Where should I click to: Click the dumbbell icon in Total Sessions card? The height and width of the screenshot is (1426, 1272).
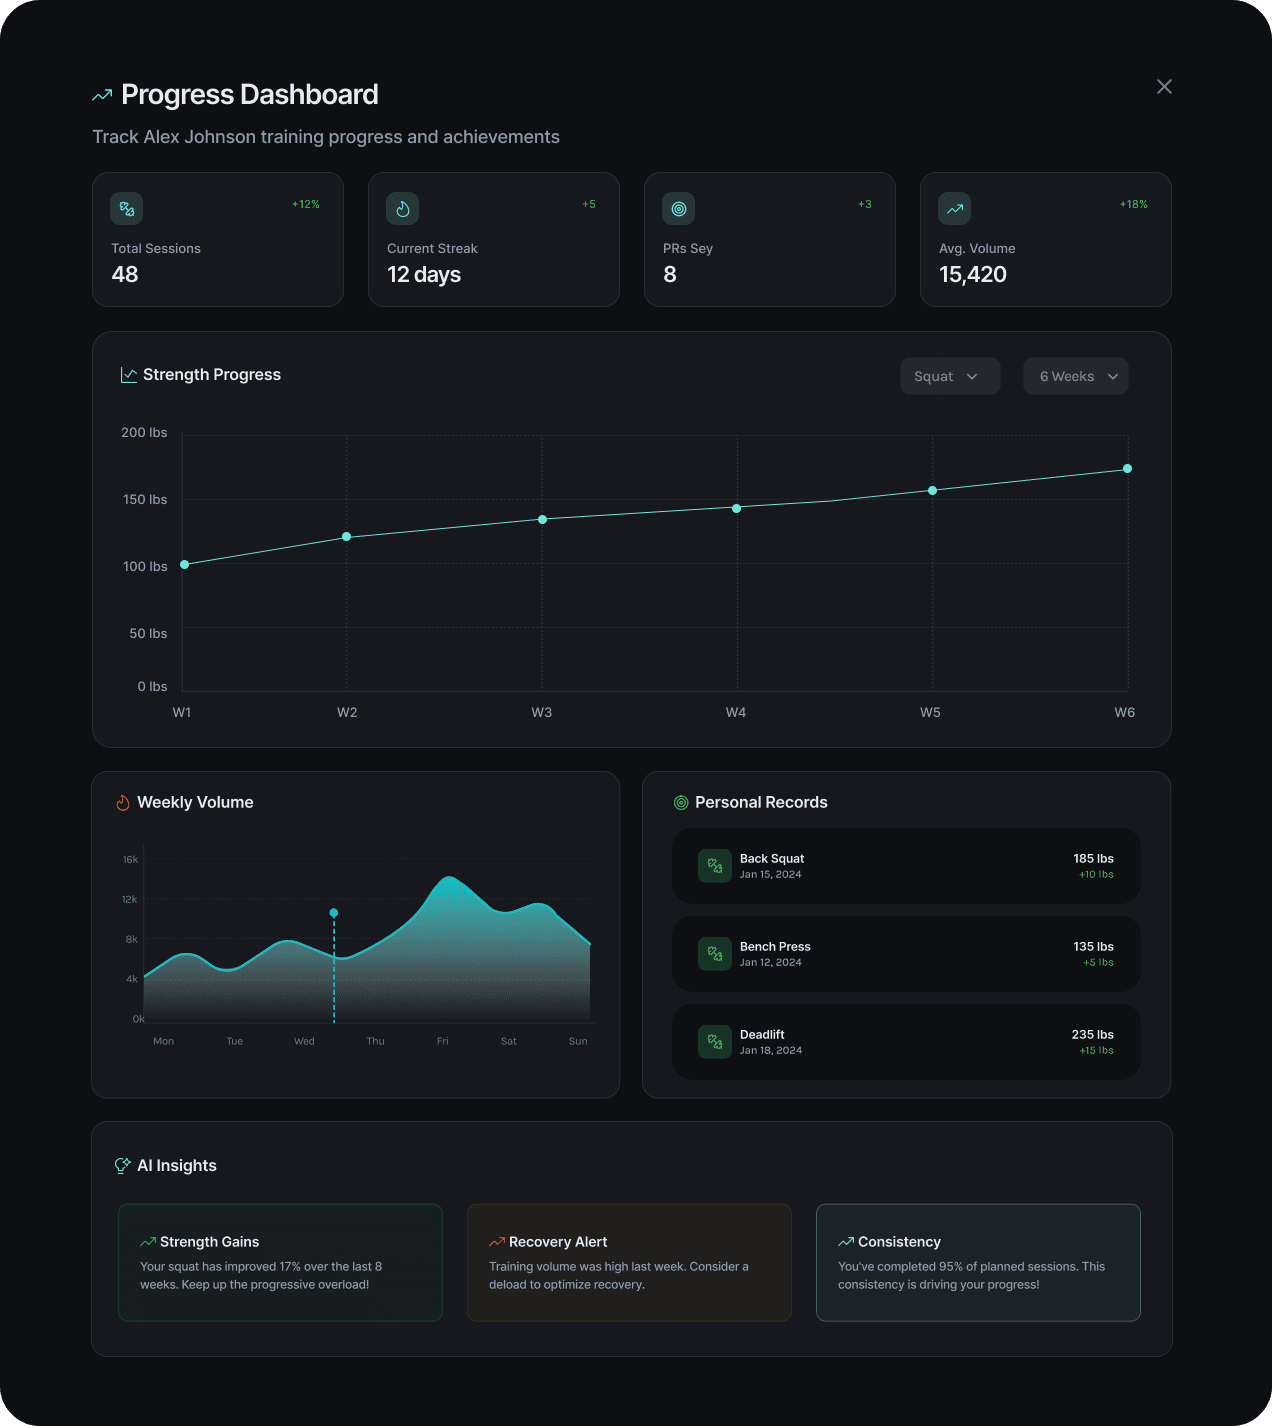click(x=127, y=209)
